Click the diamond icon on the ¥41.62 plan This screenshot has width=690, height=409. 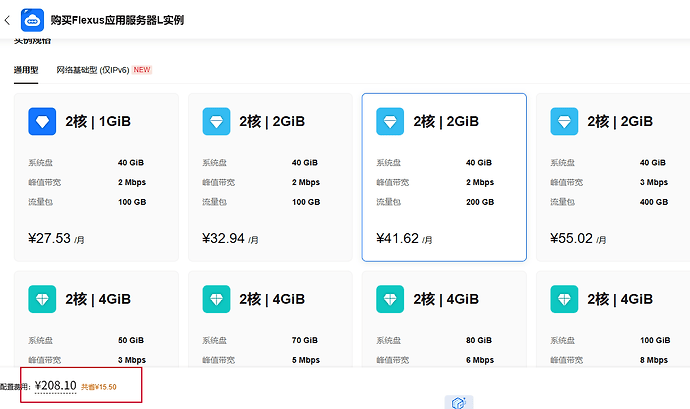pyautogui.click(x=390, y=122)
